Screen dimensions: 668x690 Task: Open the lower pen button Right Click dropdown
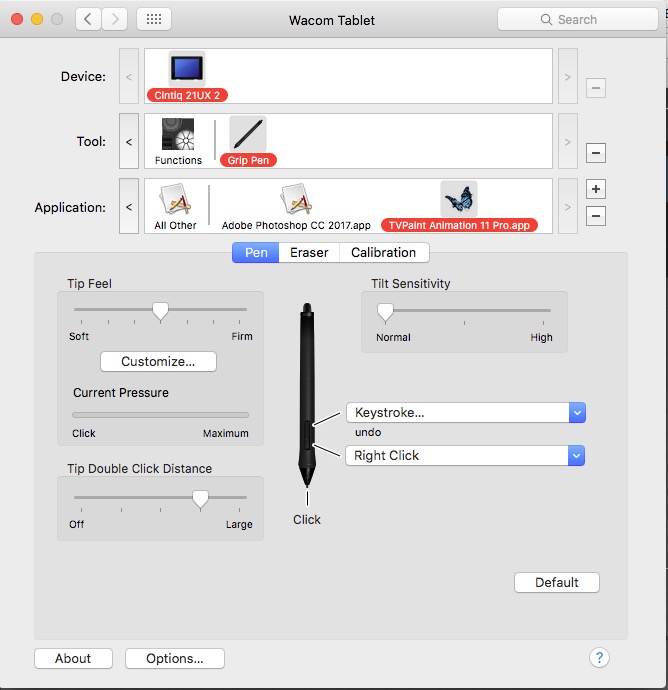466,455
